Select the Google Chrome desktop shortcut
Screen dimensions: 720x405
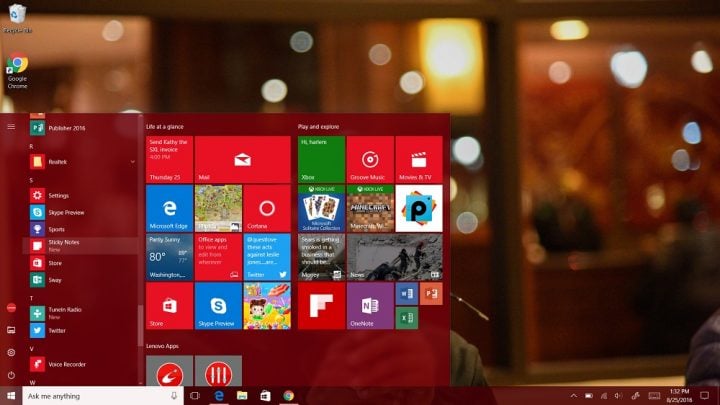(x=17, y=71)
